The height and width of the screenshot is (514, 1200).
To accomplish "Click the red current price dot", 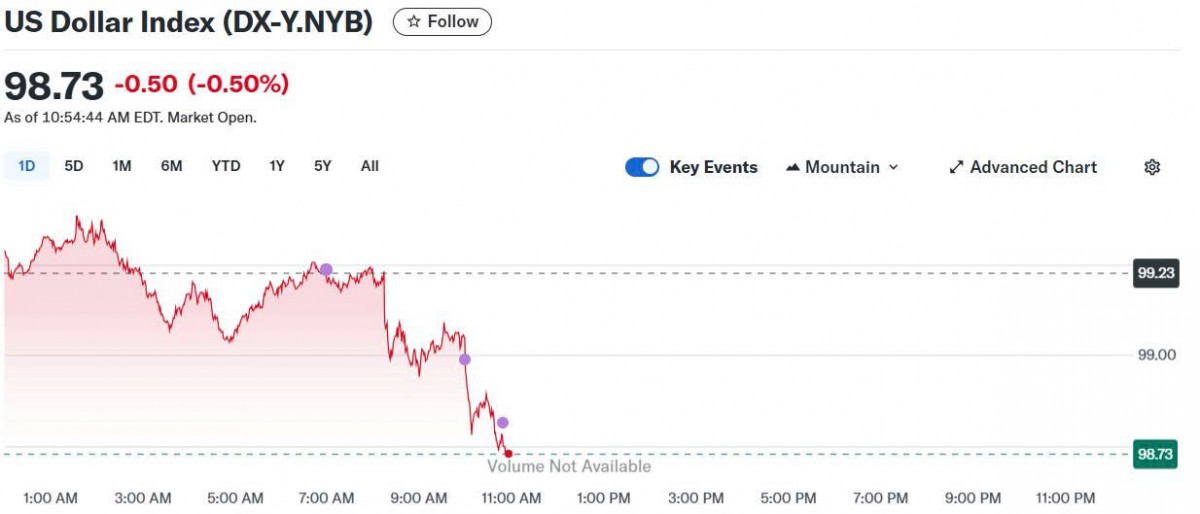I will (509, 454).
